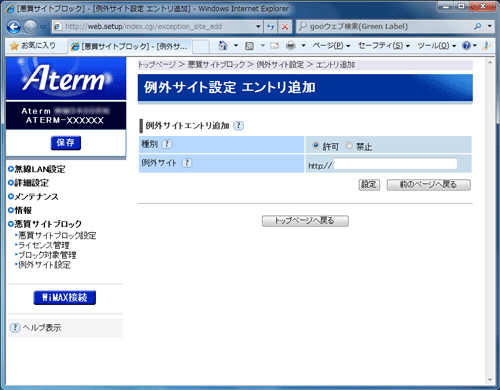Collapse 悪質サイトブロック sidebar menu
Viewport: 500px width, 390px height.
pos(45,224)
